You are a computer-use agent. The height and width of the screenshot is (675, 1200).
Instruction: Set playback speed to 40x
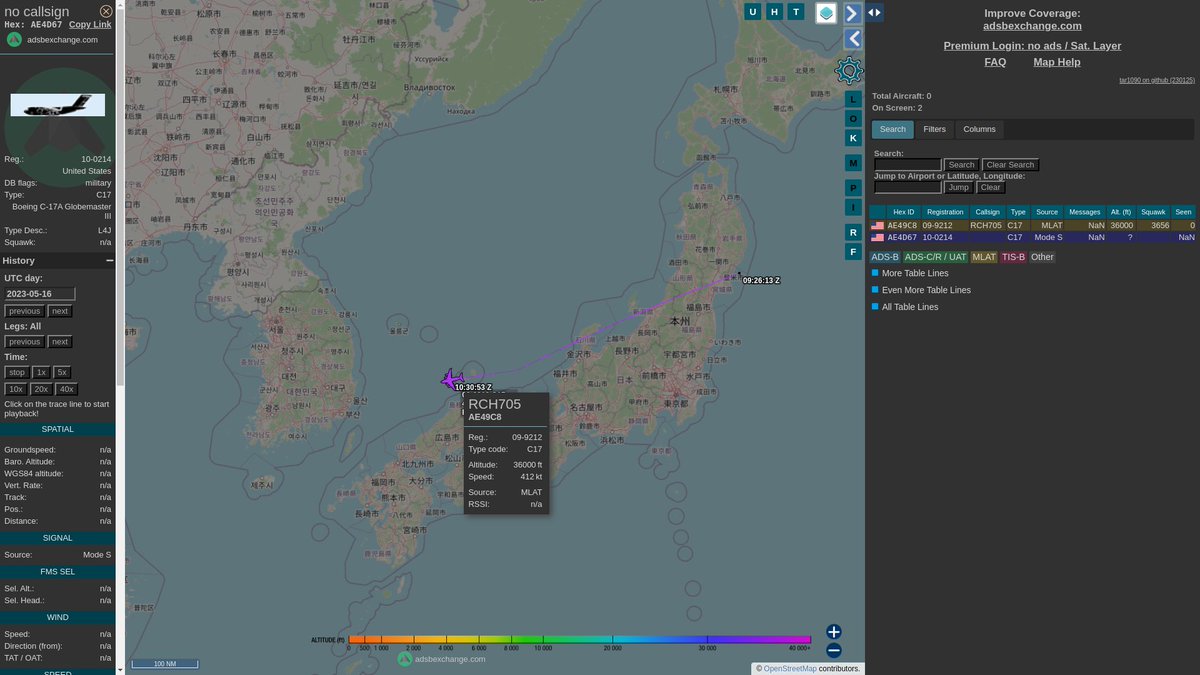pos(66,389)
